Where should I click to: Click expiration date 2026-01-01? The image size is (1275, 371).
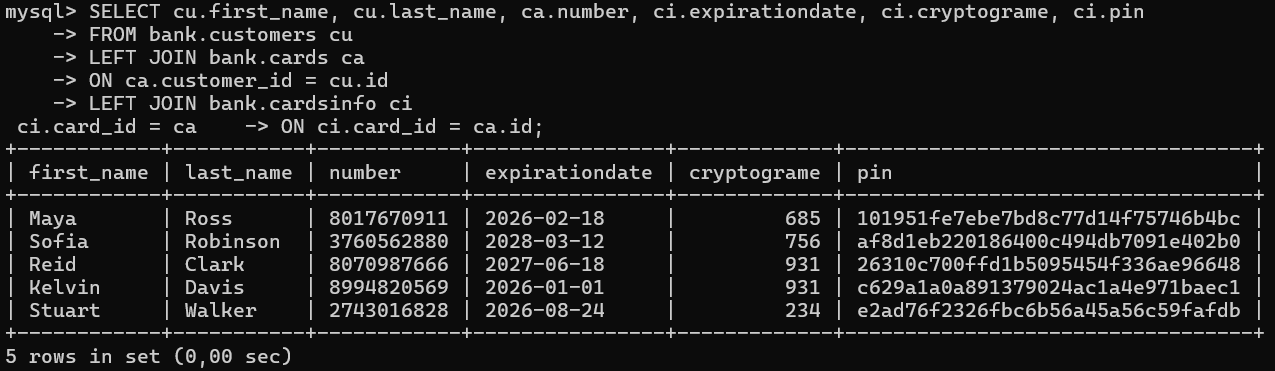point(545,288)
